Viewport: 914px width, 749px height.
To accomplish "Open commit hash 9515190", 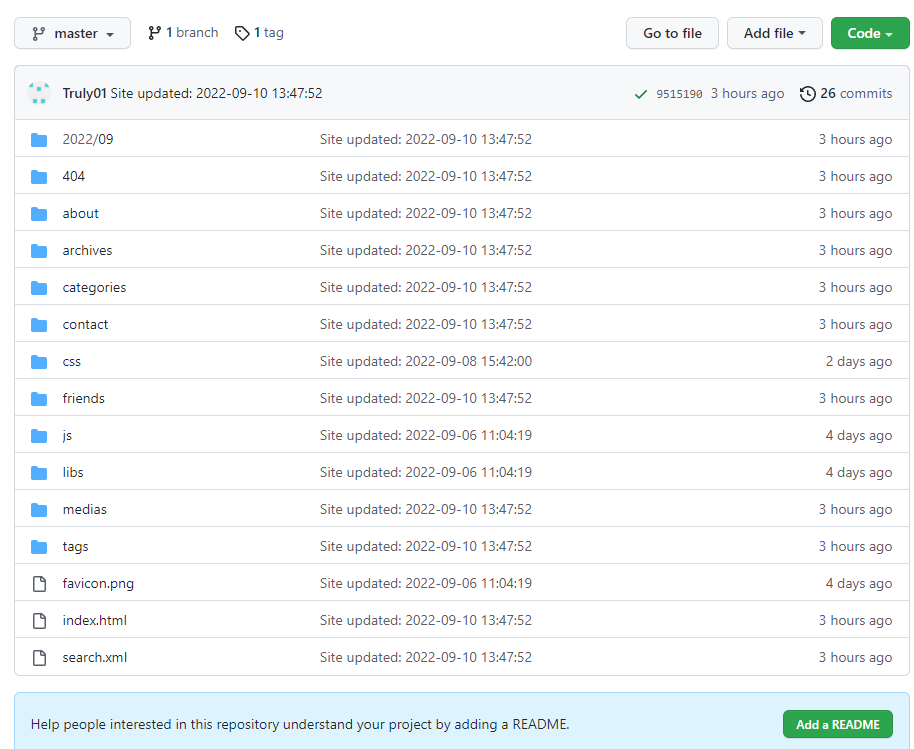I will (x=679, y=94).
